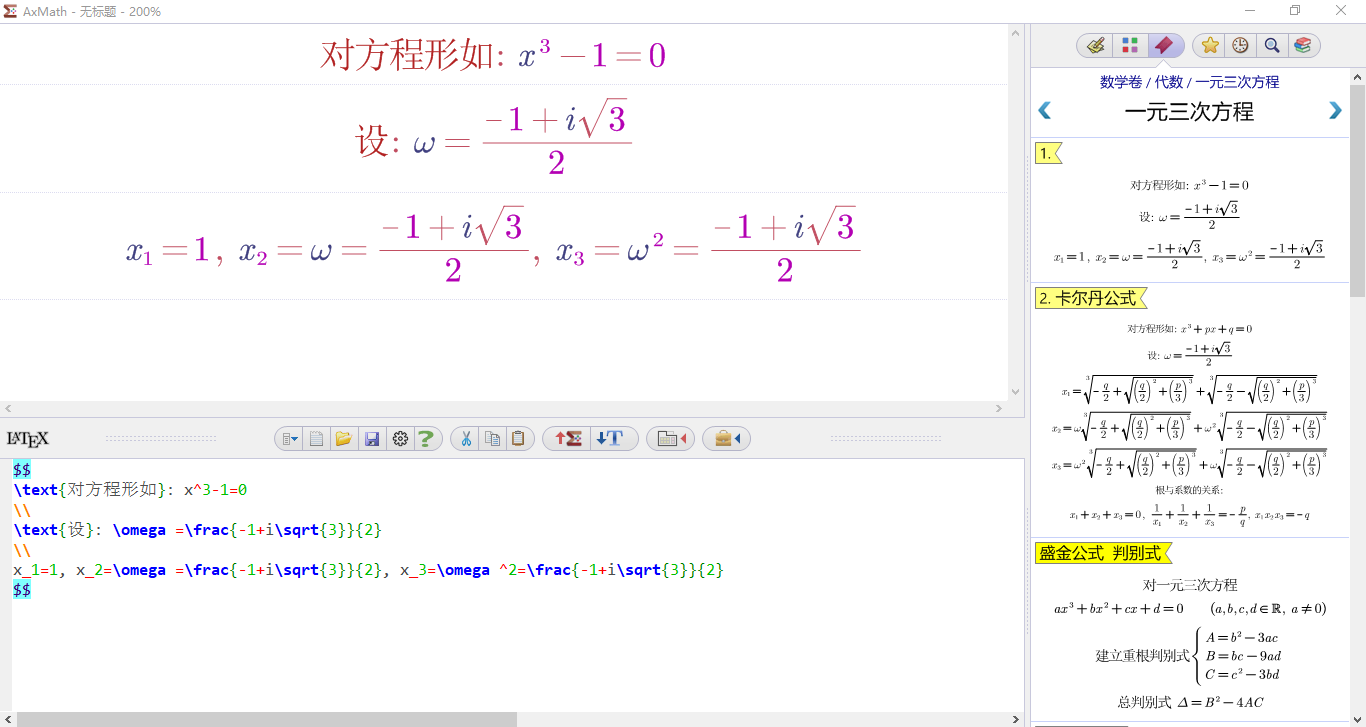Toggle the briefcase toolbox panel
This screenshot has width=1366, height=727.
point(726,439)
